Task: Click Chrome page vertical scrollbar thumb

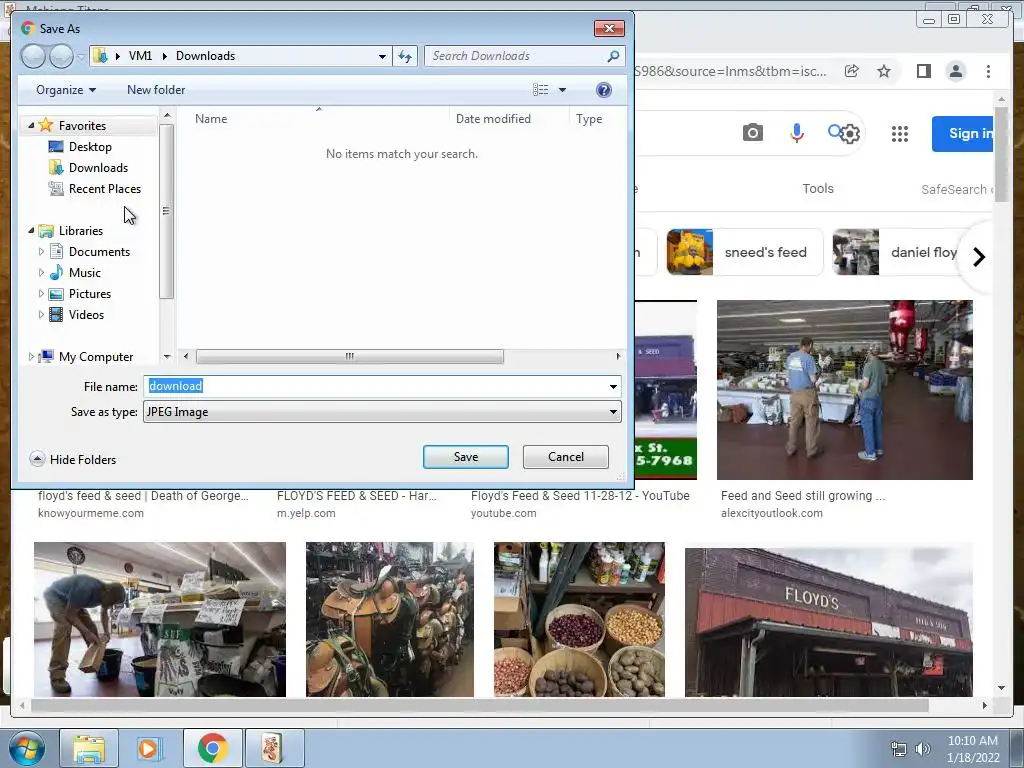Action: [x=1001, y=153]
